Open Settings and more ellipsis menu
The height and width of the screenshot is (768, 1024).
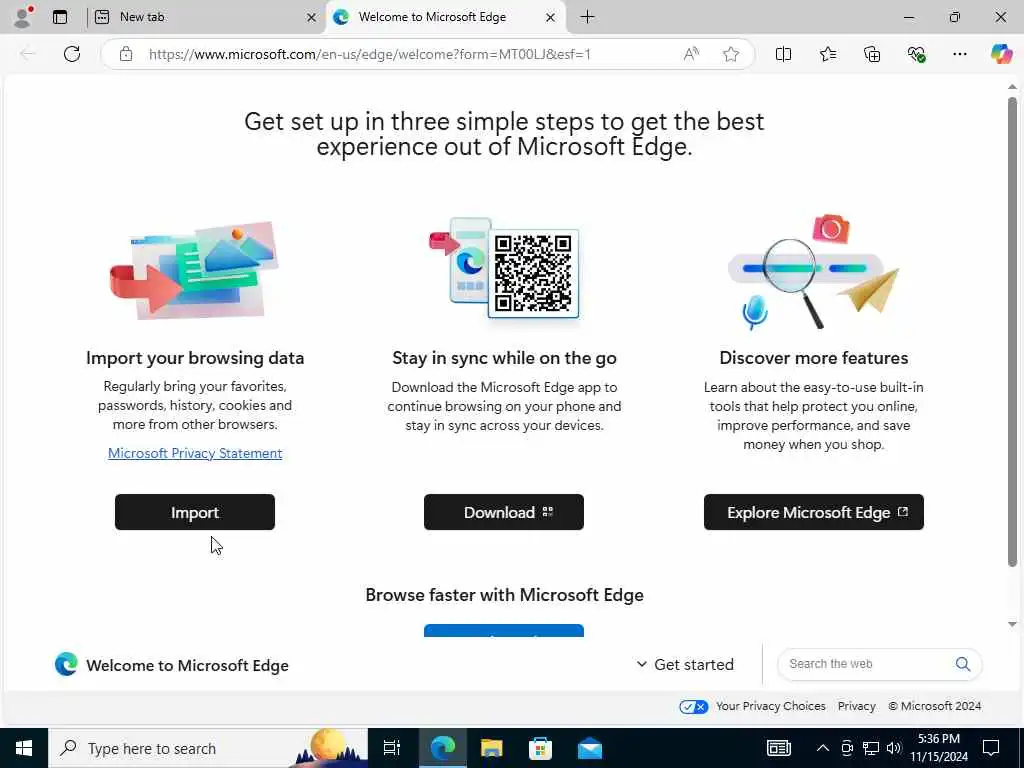[x=960, y=54]
